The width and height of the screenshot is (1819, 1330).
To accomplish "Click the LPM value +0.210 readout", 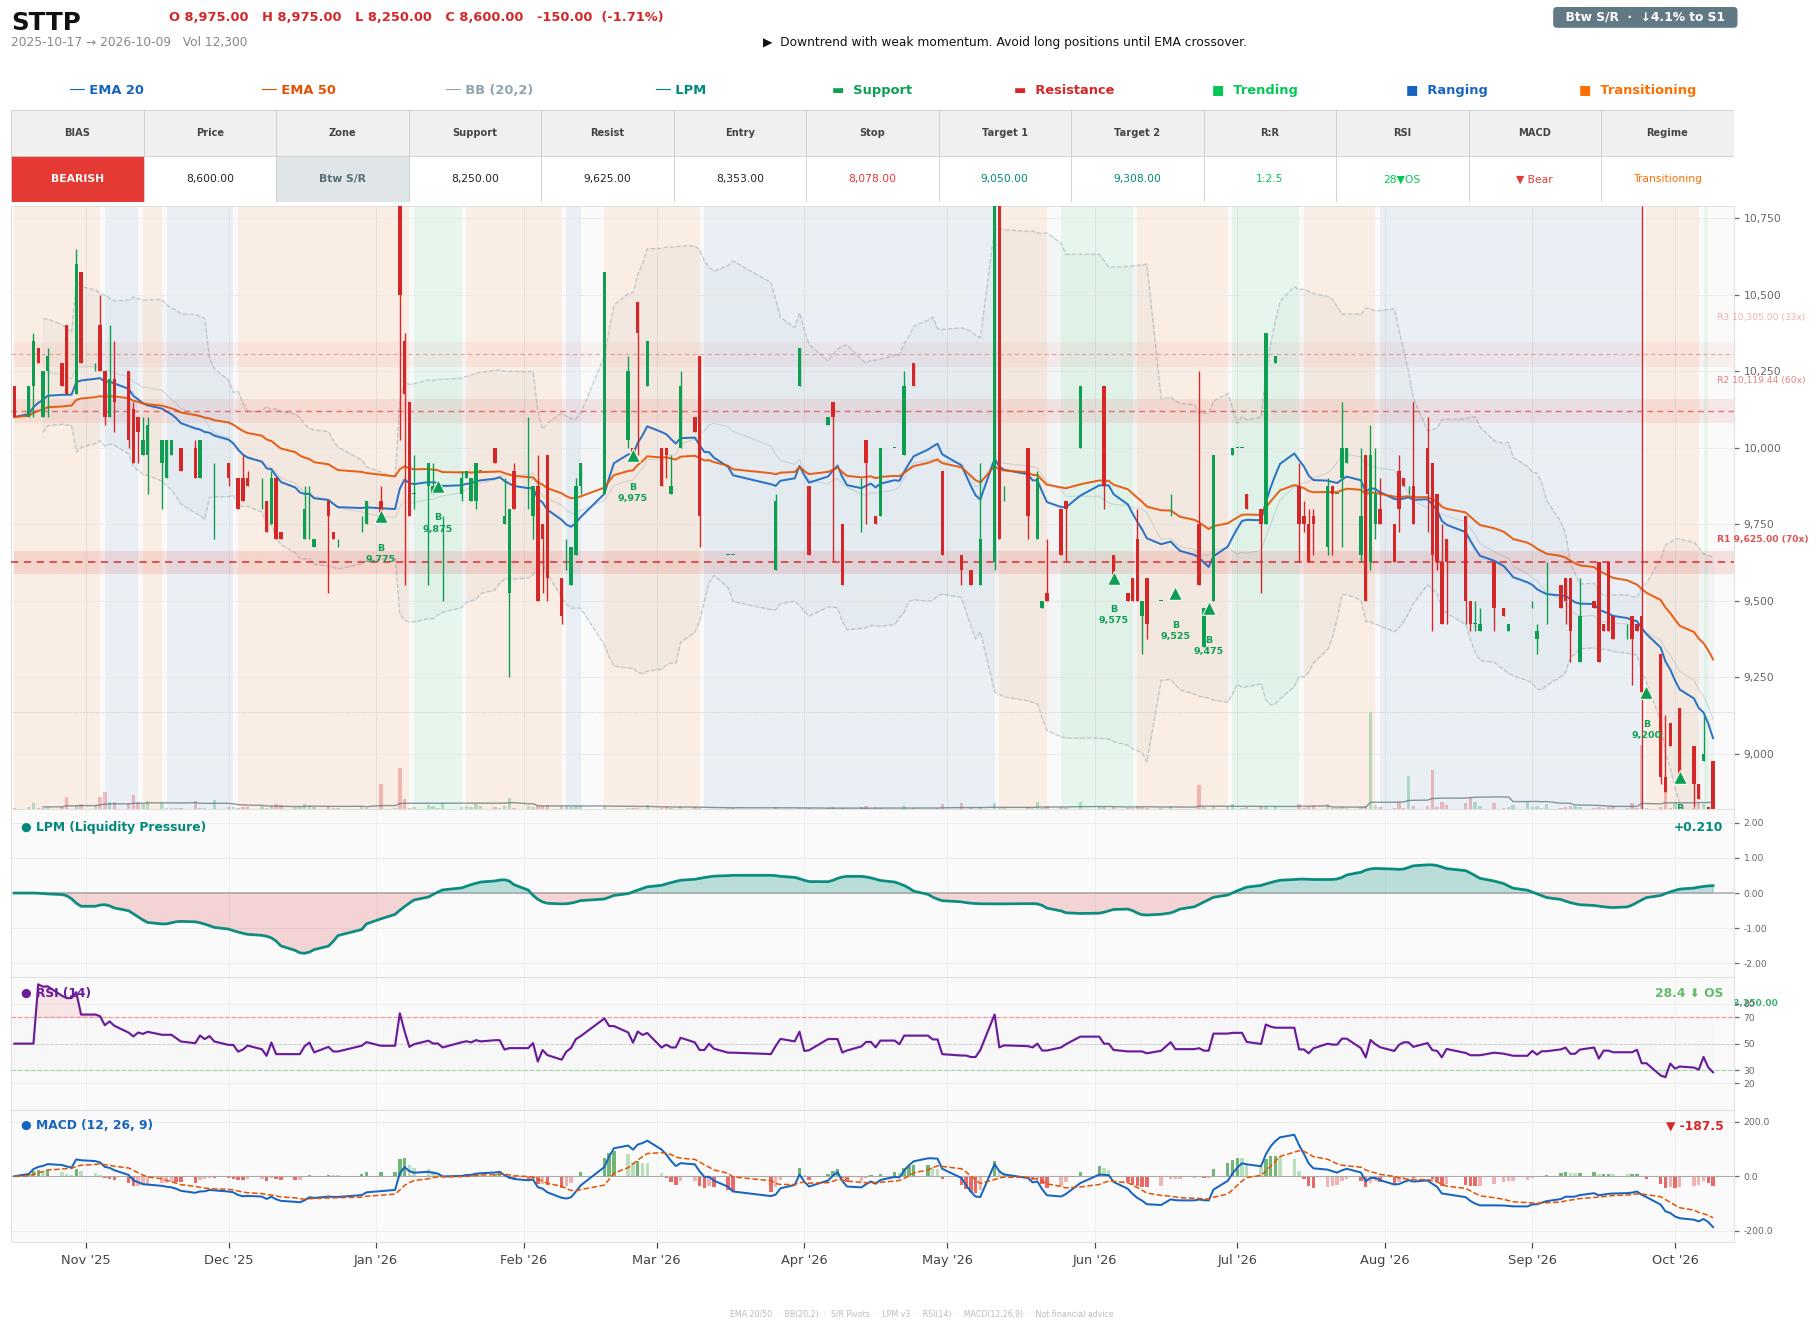I will pos(1698,827).
